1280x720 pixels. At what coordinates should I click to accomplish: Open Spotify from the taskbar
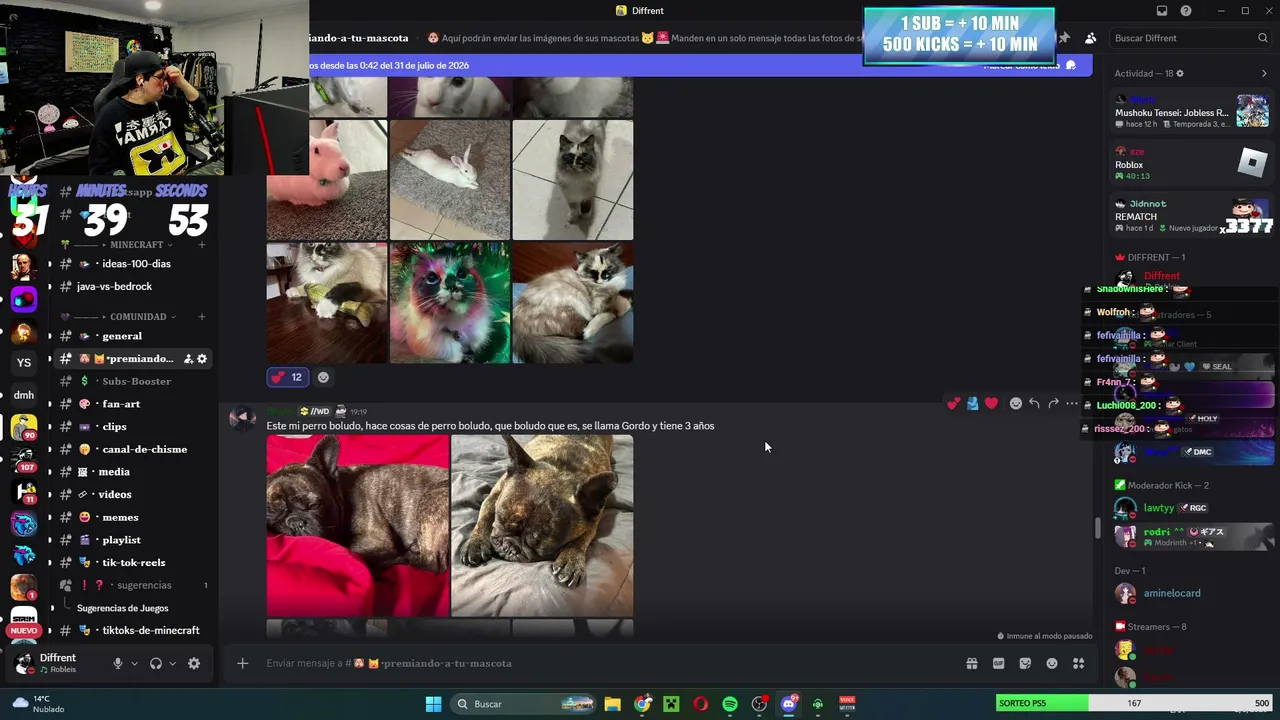[730, 704]
